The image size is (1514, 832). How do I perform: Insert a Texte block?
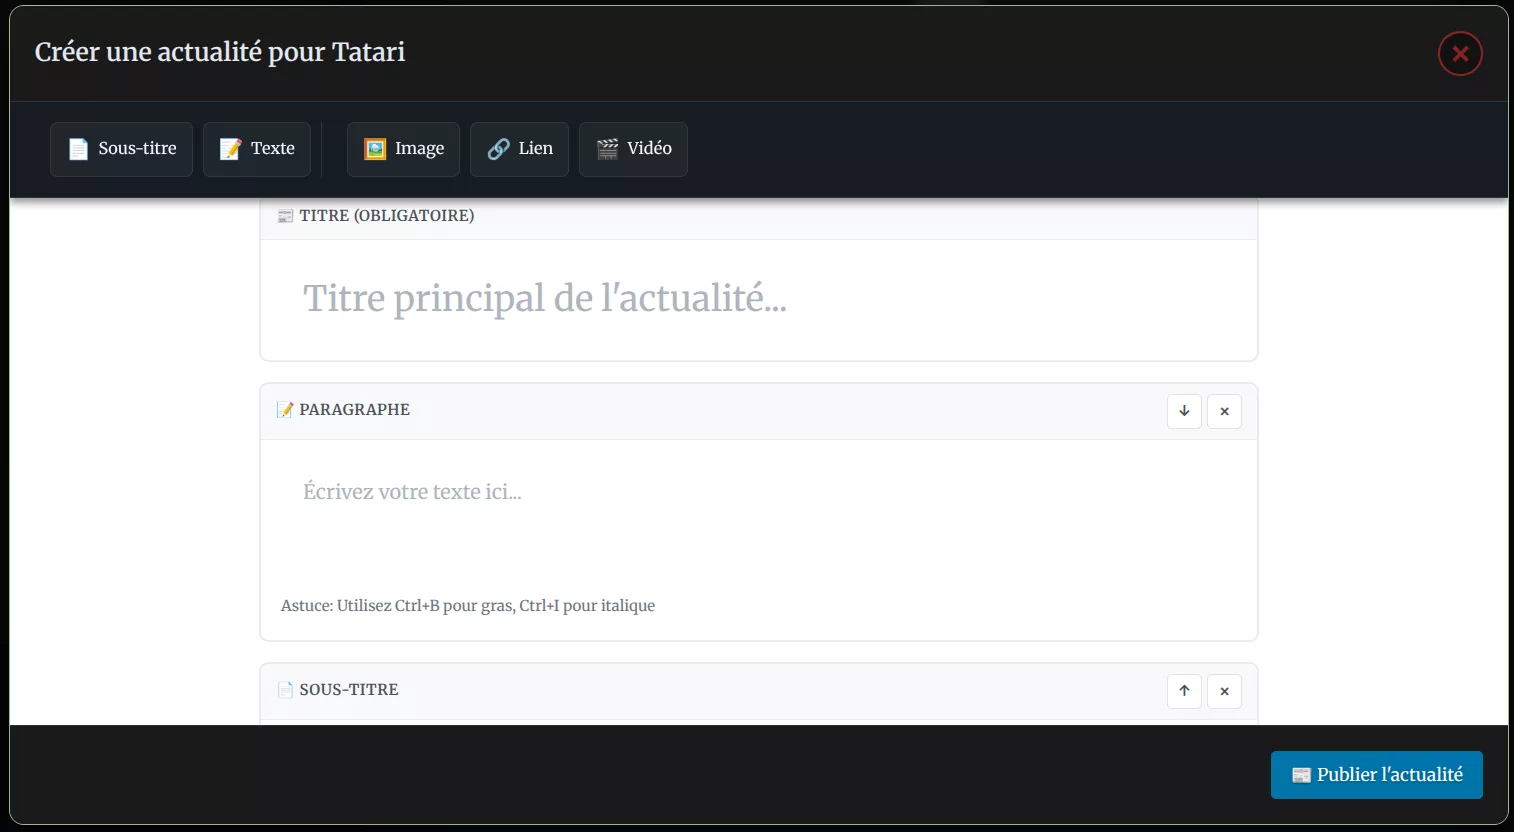256,149
